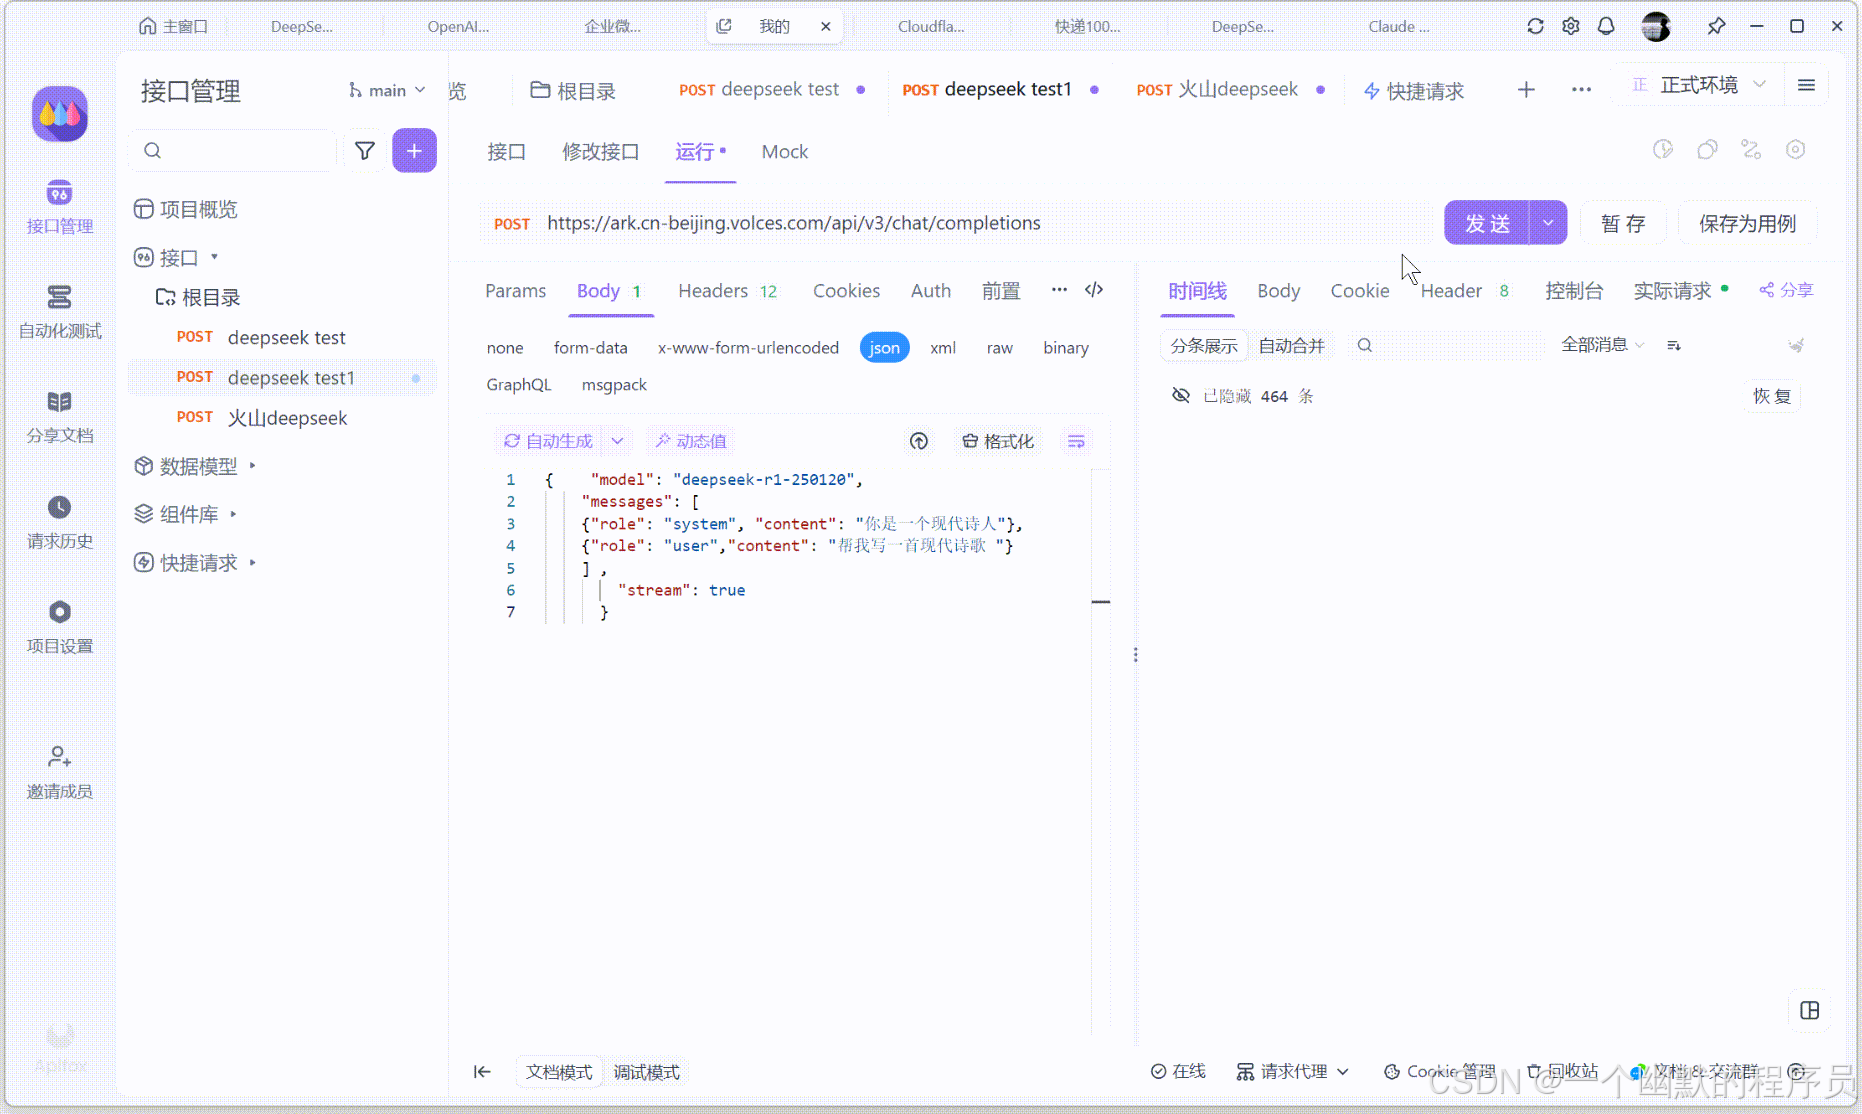Toggle word wrap icon beside 格式化
This screenshot has height=1114, width=1862.
click(x=1076, y=441)
